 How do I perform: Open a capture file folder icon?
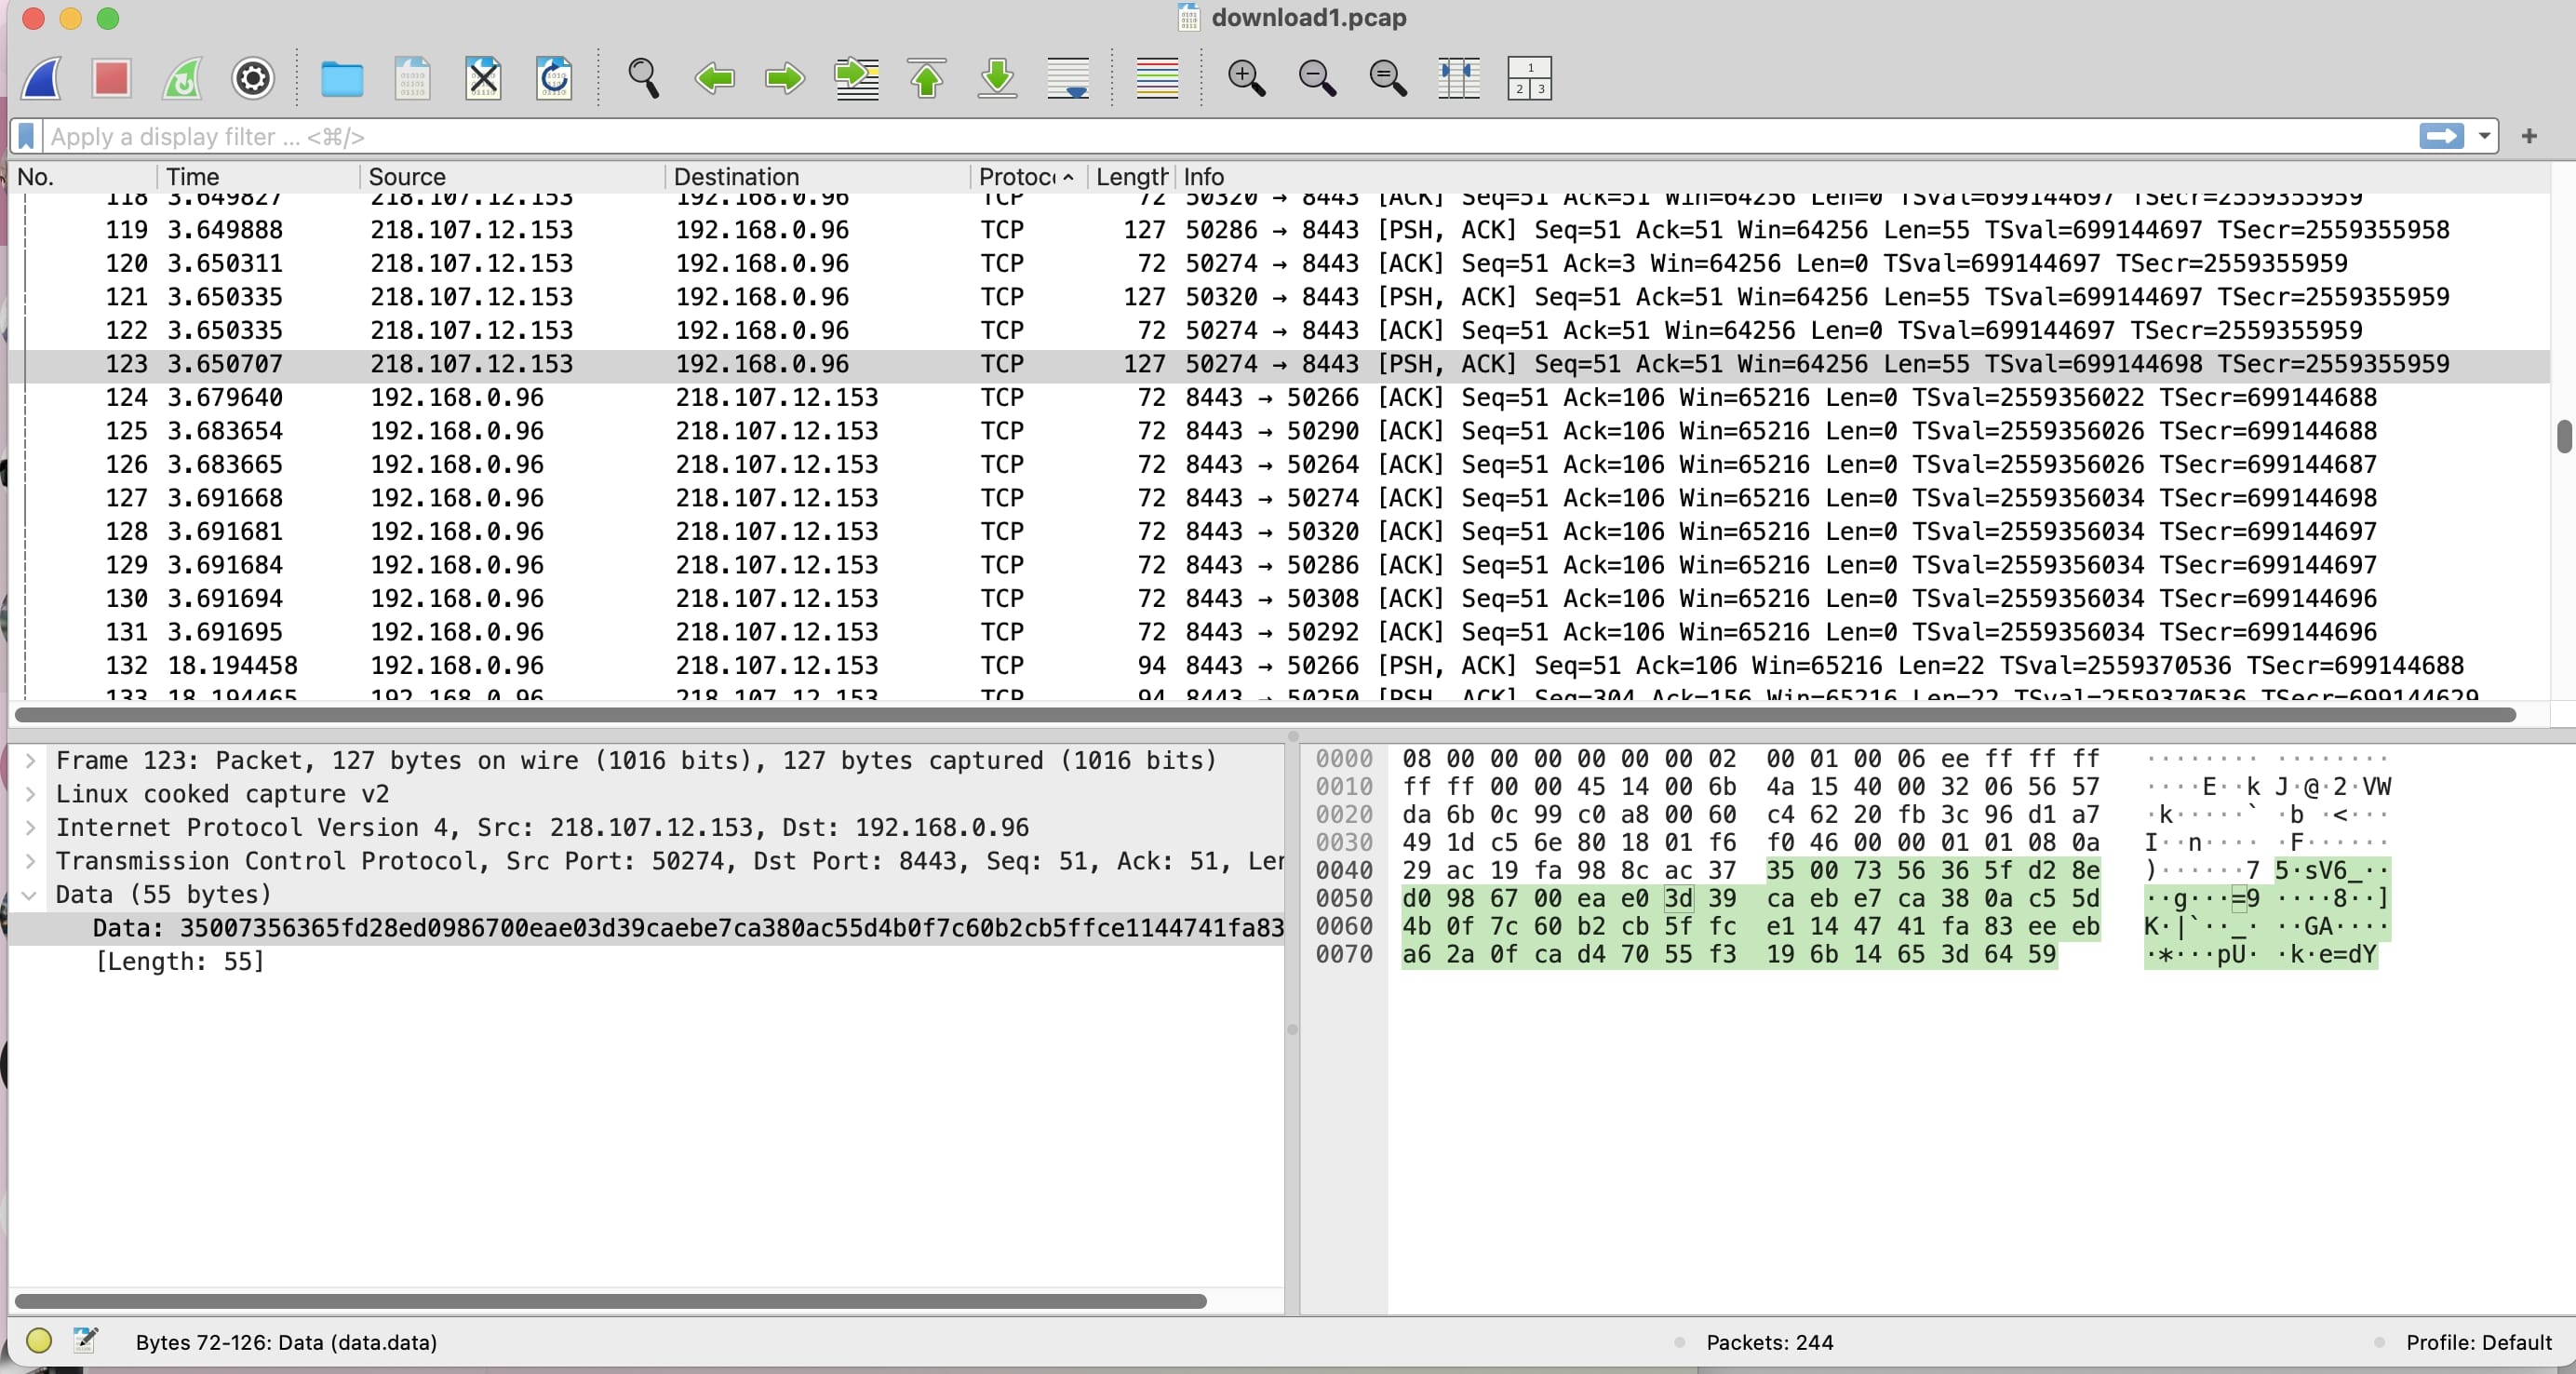pos(342,78)
